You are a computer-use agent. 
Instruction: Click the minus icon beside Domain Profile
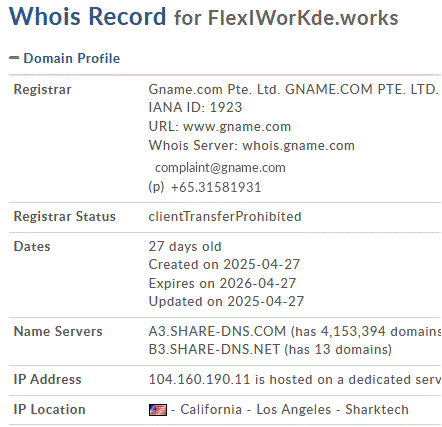[14, 58]
